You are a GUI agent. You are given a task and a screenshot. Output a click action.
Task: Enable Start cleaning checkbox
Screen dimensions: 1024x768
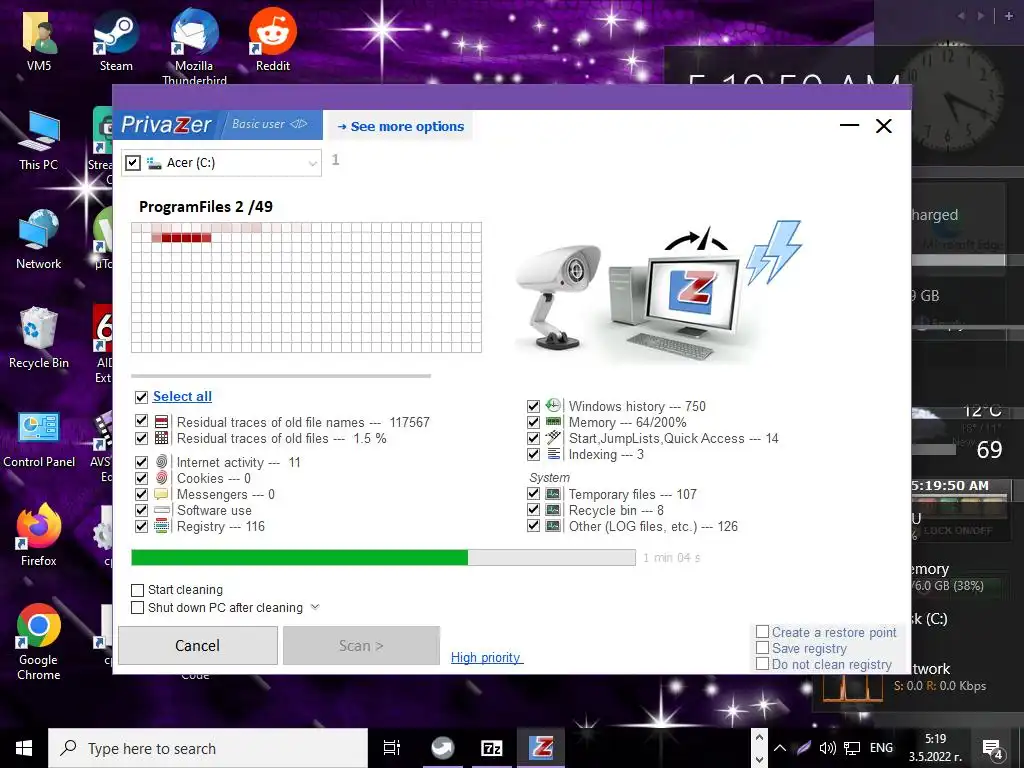(137, 590)
